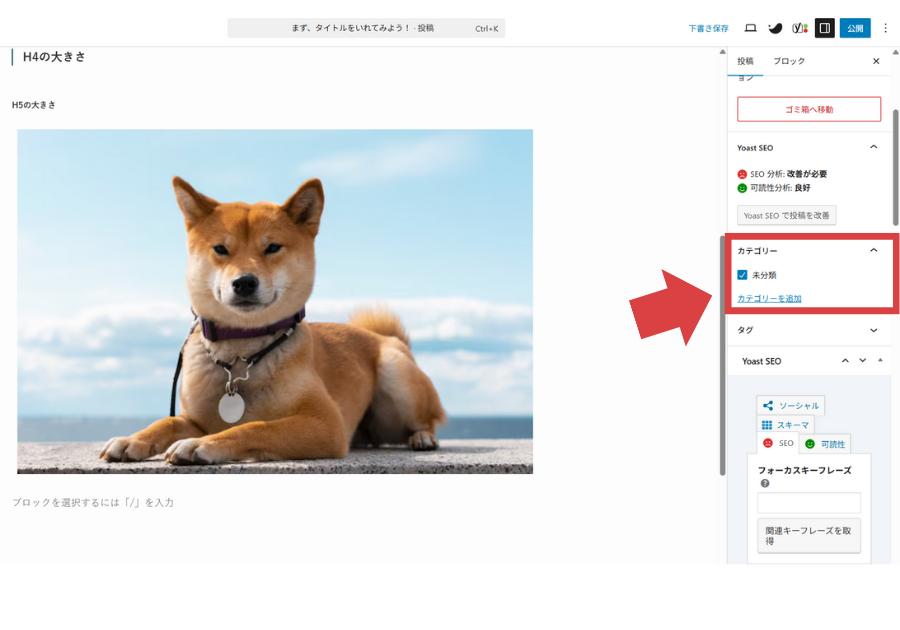Click the Shiba Inu dog image
The height and width of the screenshot is (630, 900).
[275, 301]
